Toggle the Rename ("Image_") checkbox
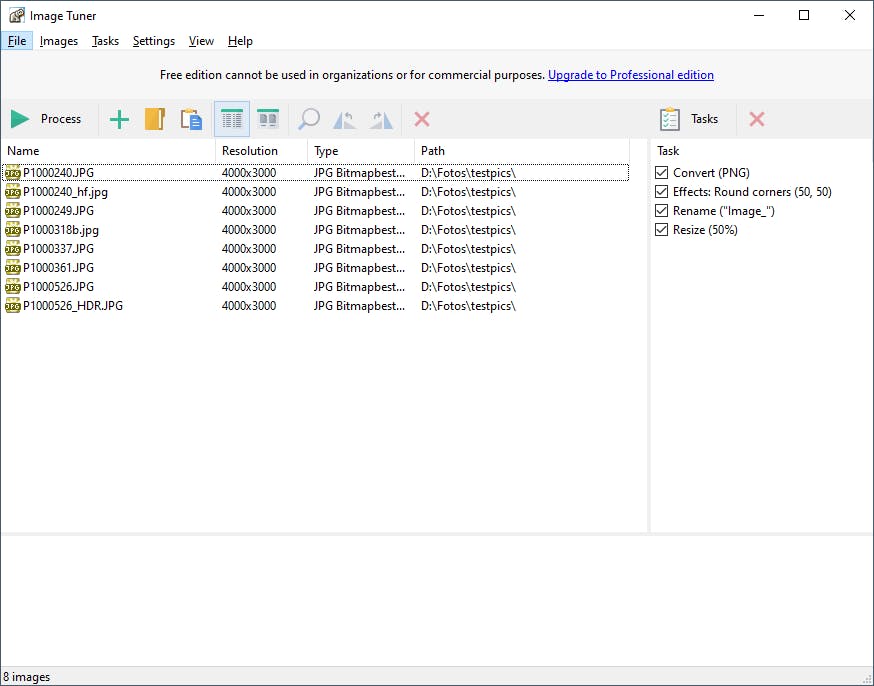 click(661, 211)
